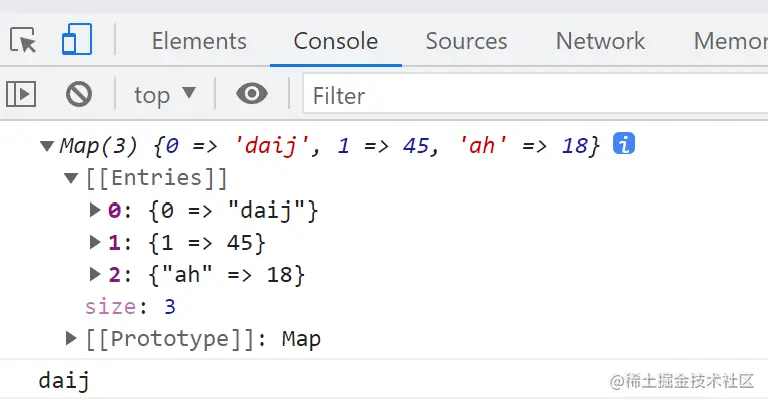Collapse the Map(3) object arrow
The image size is (768, 404).
tap(46, 147)
